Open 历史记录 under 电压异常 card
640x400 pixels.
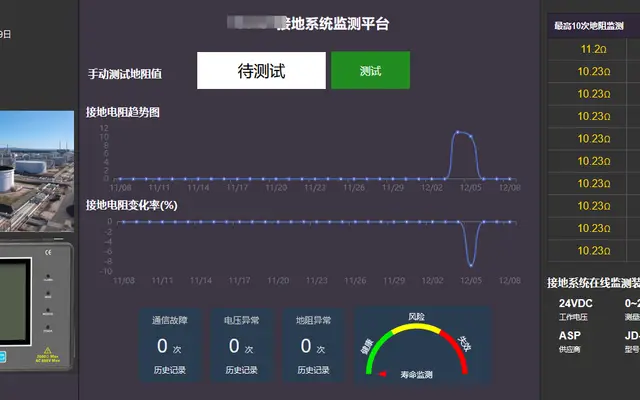(242, 370)
